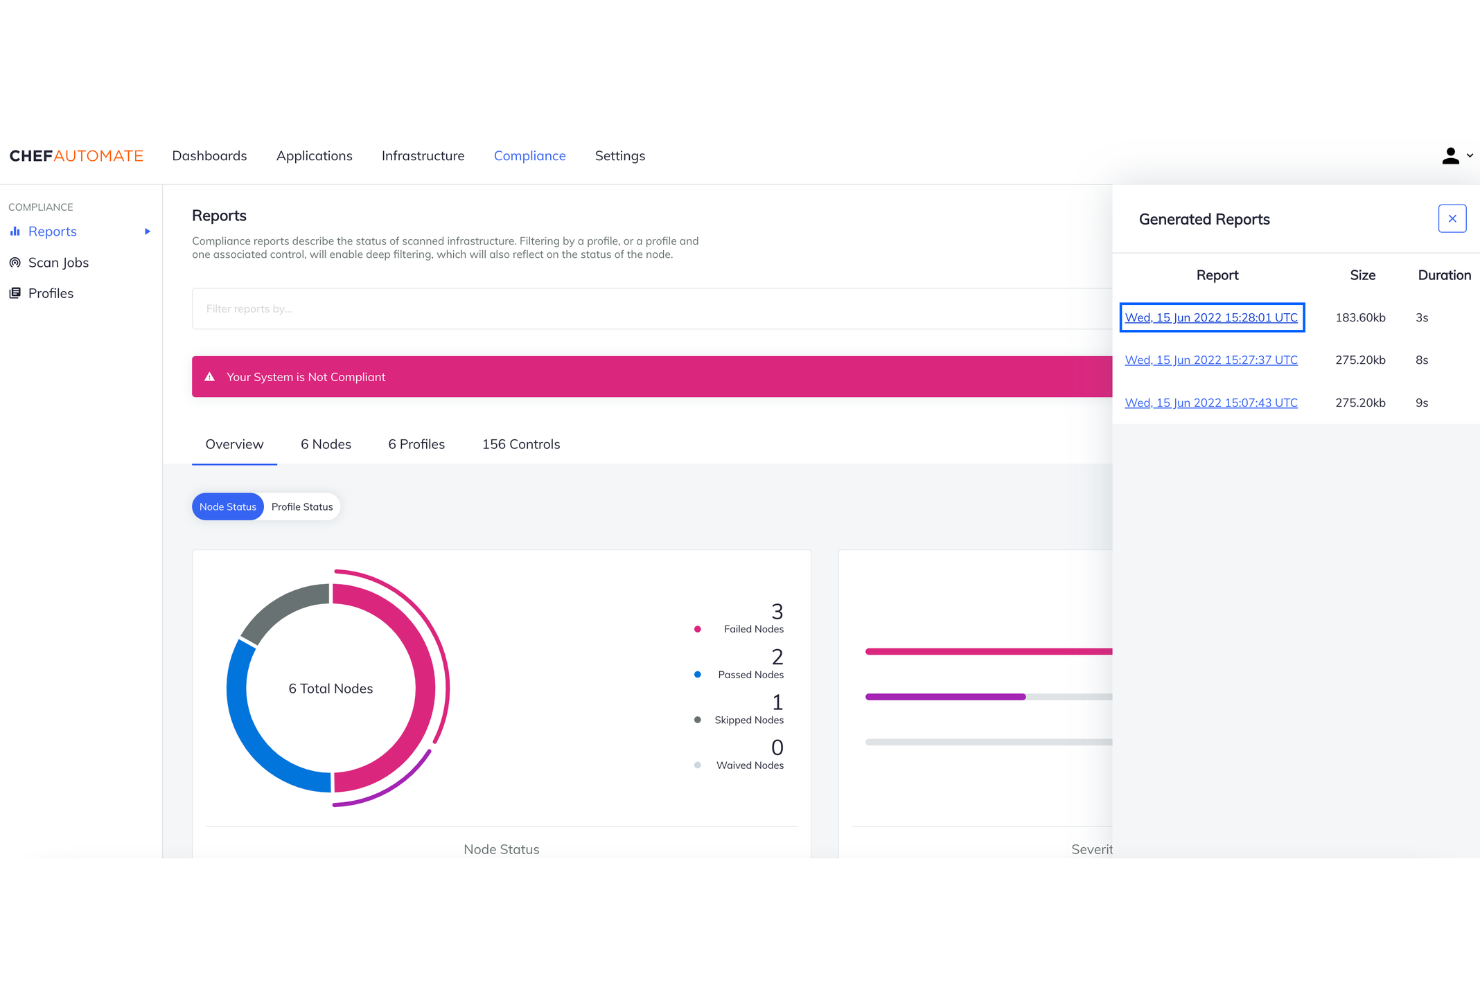Expand the Reports sidebar entry
Image resolution: width=1480 pixels, height=987 pixels.
[146, 231]
